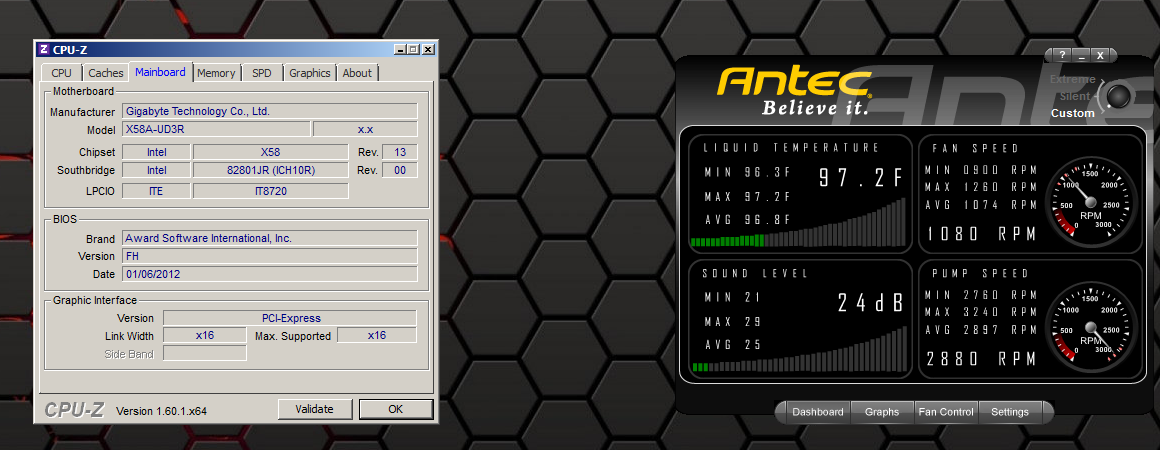Click the sound level bar meter
This screenshot has height=450, width=1160.
798,348
